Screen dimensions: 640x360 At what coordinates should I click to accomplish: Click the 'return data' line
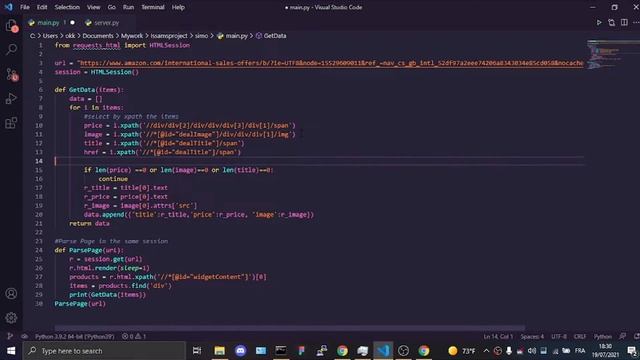pos(89,223)
